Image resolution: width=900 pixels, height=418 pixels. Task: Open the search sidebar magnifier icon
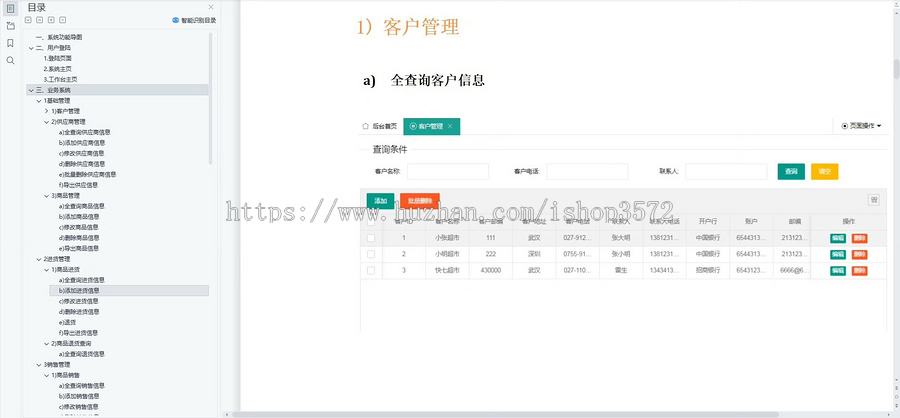(x=10, y=60)
